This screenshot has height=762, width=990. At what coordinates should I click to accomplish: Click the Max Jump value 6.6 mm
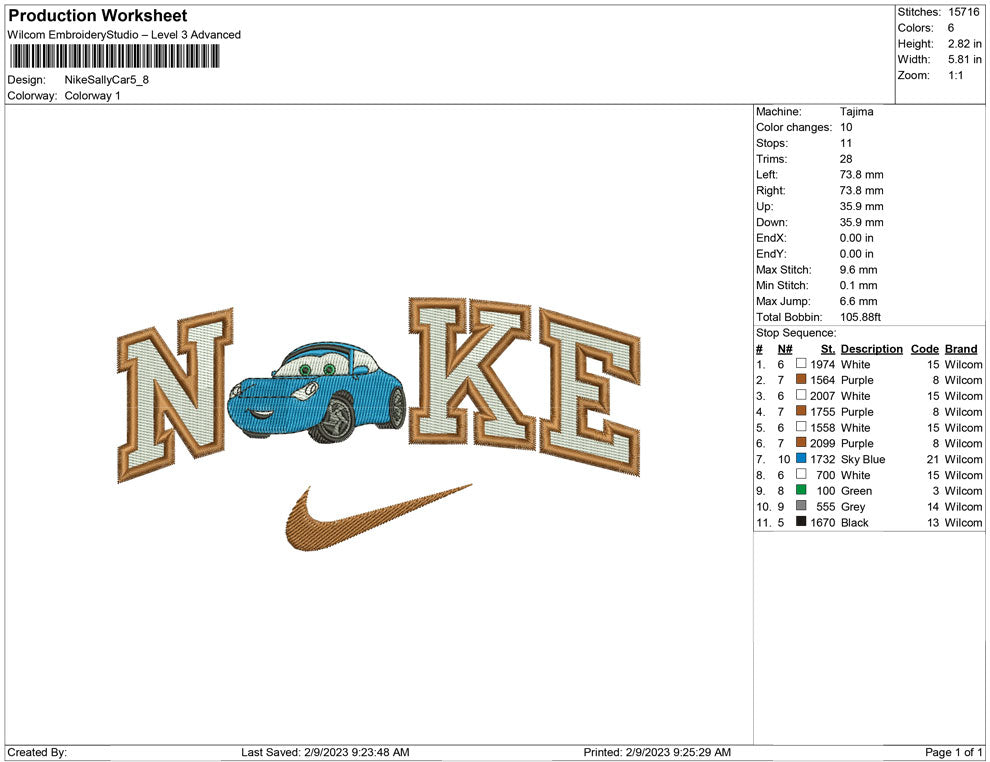coord(858,301)
